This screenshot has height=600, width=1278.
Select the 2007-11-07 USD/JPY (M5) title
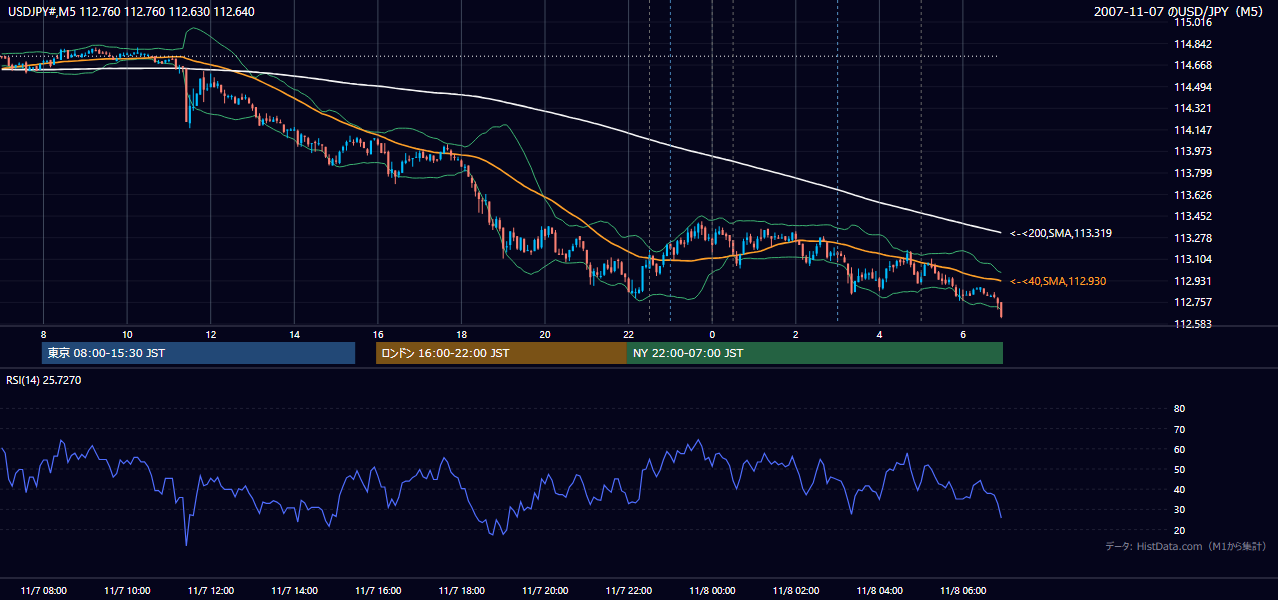click(x=1180, y=12)
